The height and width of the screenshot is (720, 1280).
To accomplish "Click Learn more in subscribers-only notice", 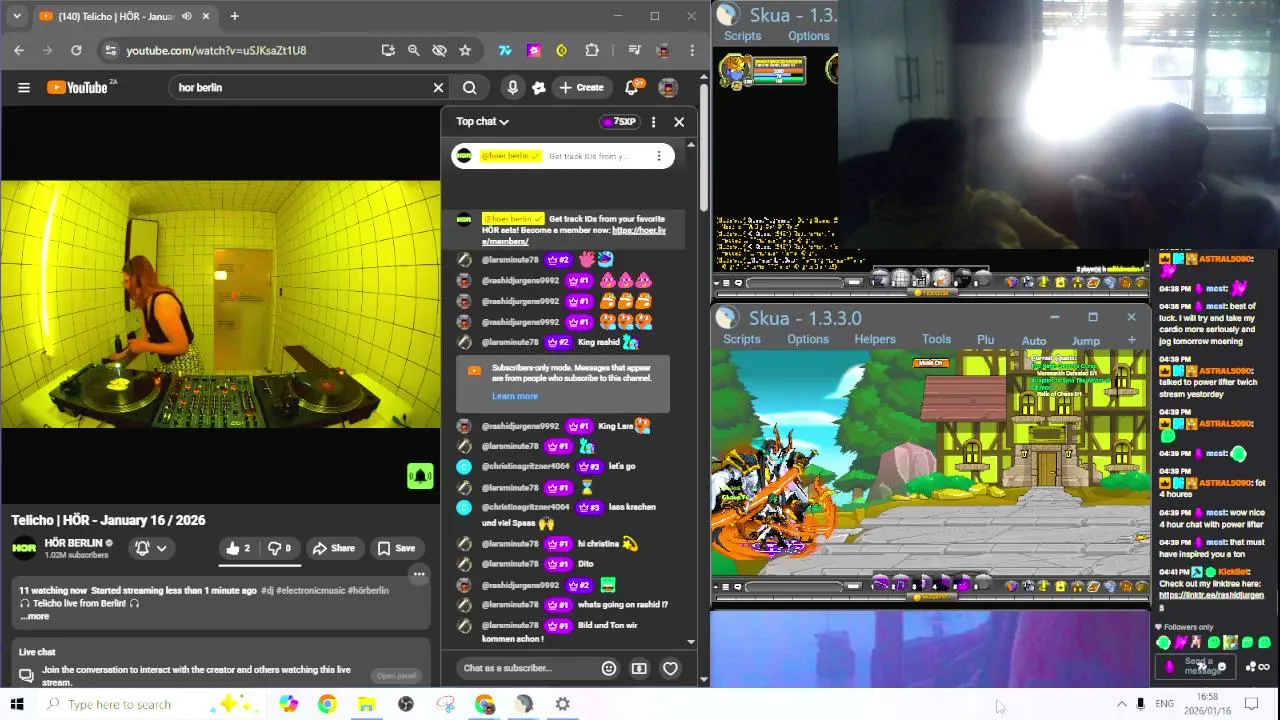I will click(514, 396).
